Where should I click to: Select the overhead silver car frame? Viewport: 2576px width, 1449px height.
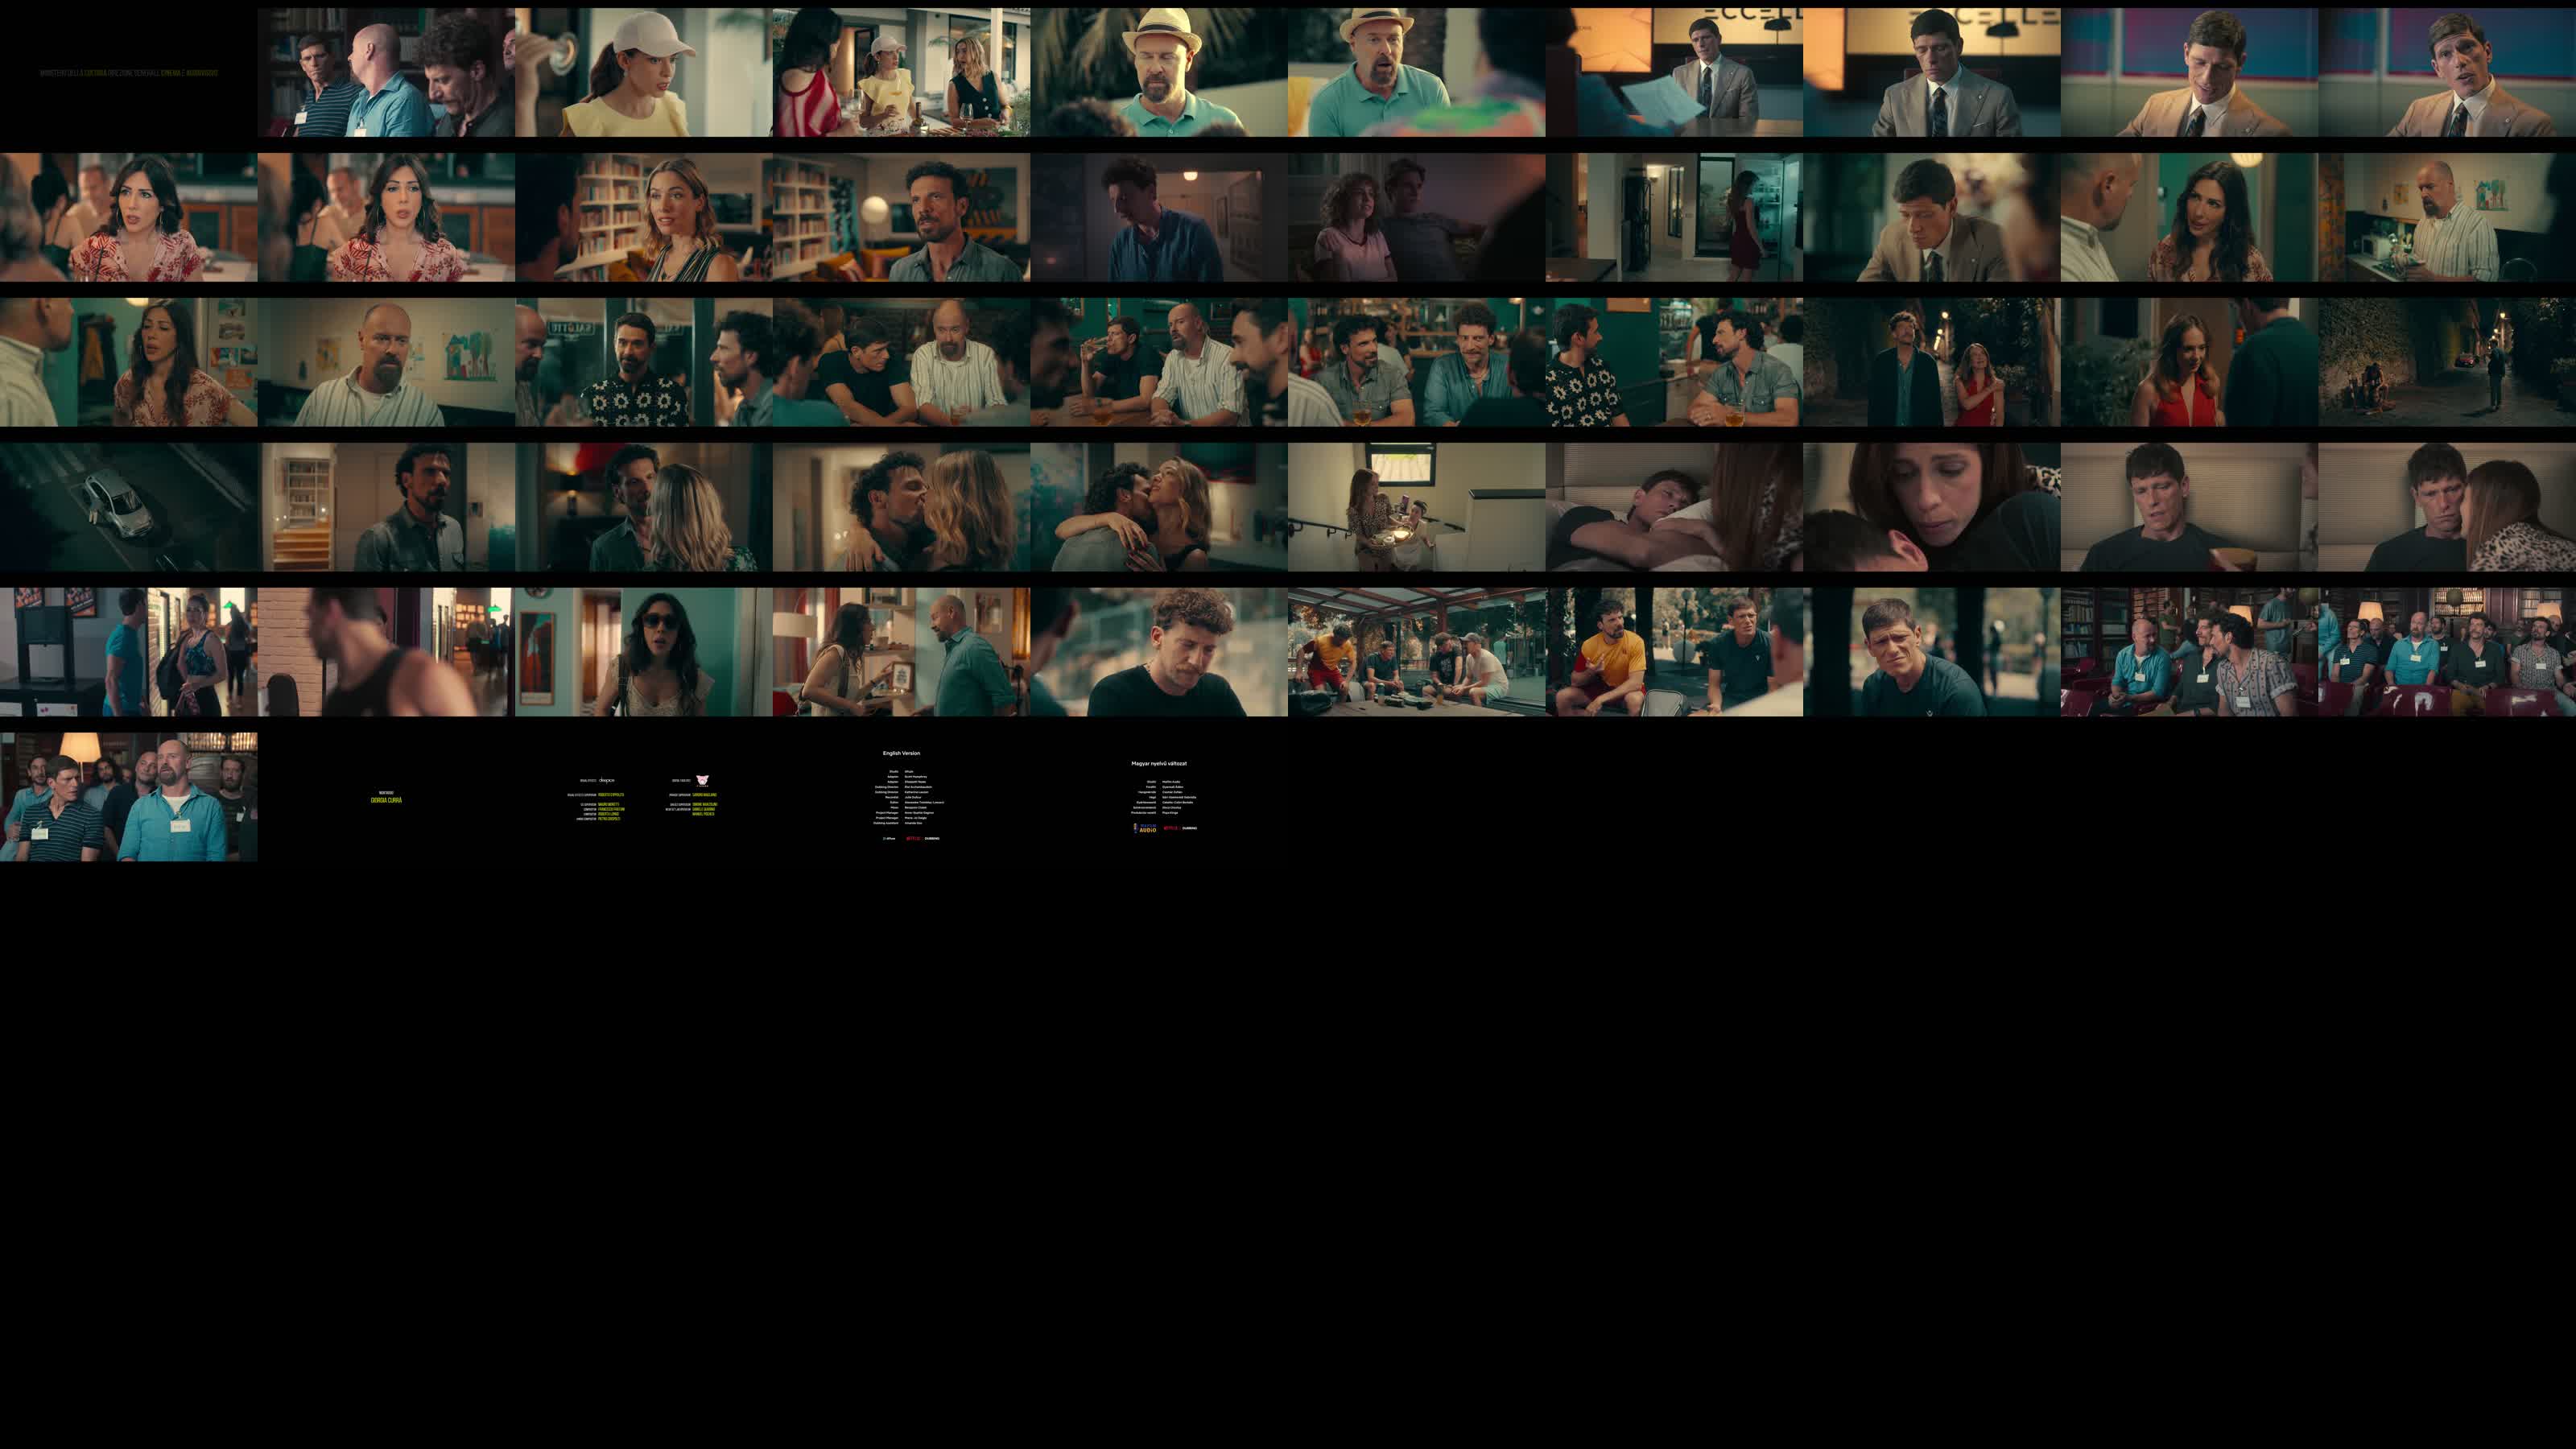coord(128,507)
